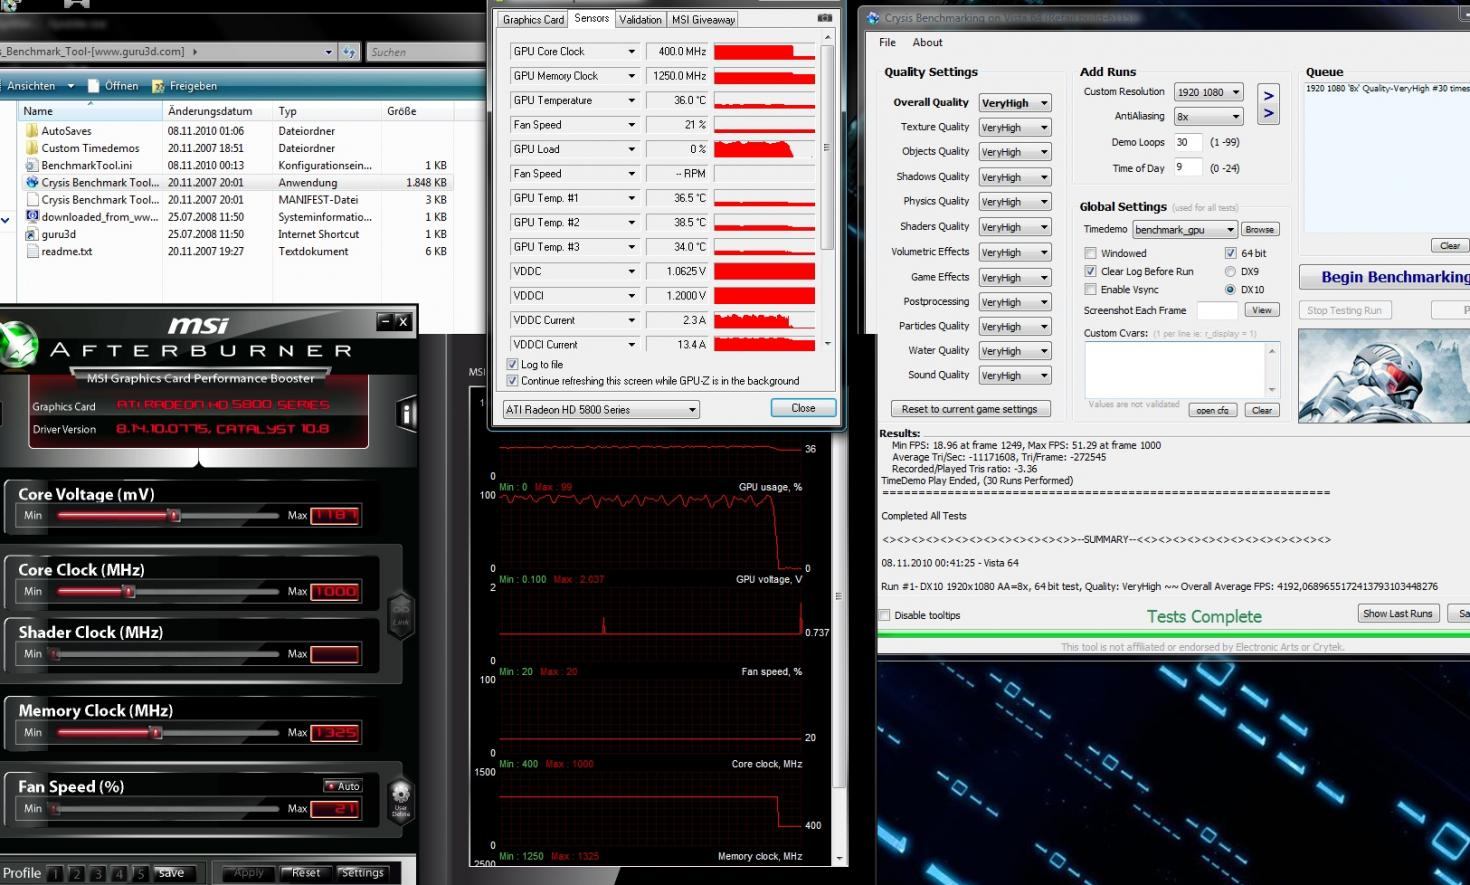Enable the Enable Vsync checkbox

[x=1091, y=289]
